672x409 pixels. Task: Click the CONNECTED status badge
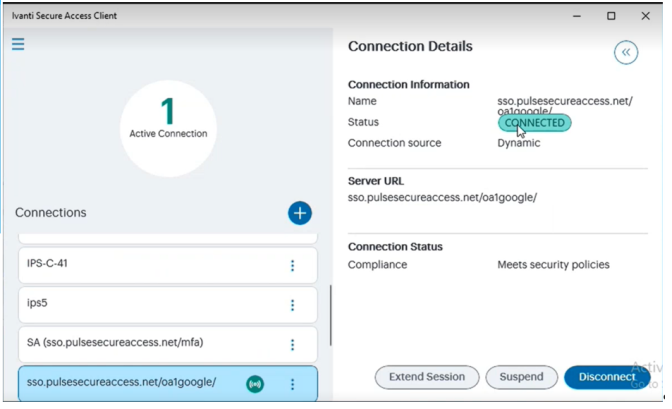coord(534,123)
